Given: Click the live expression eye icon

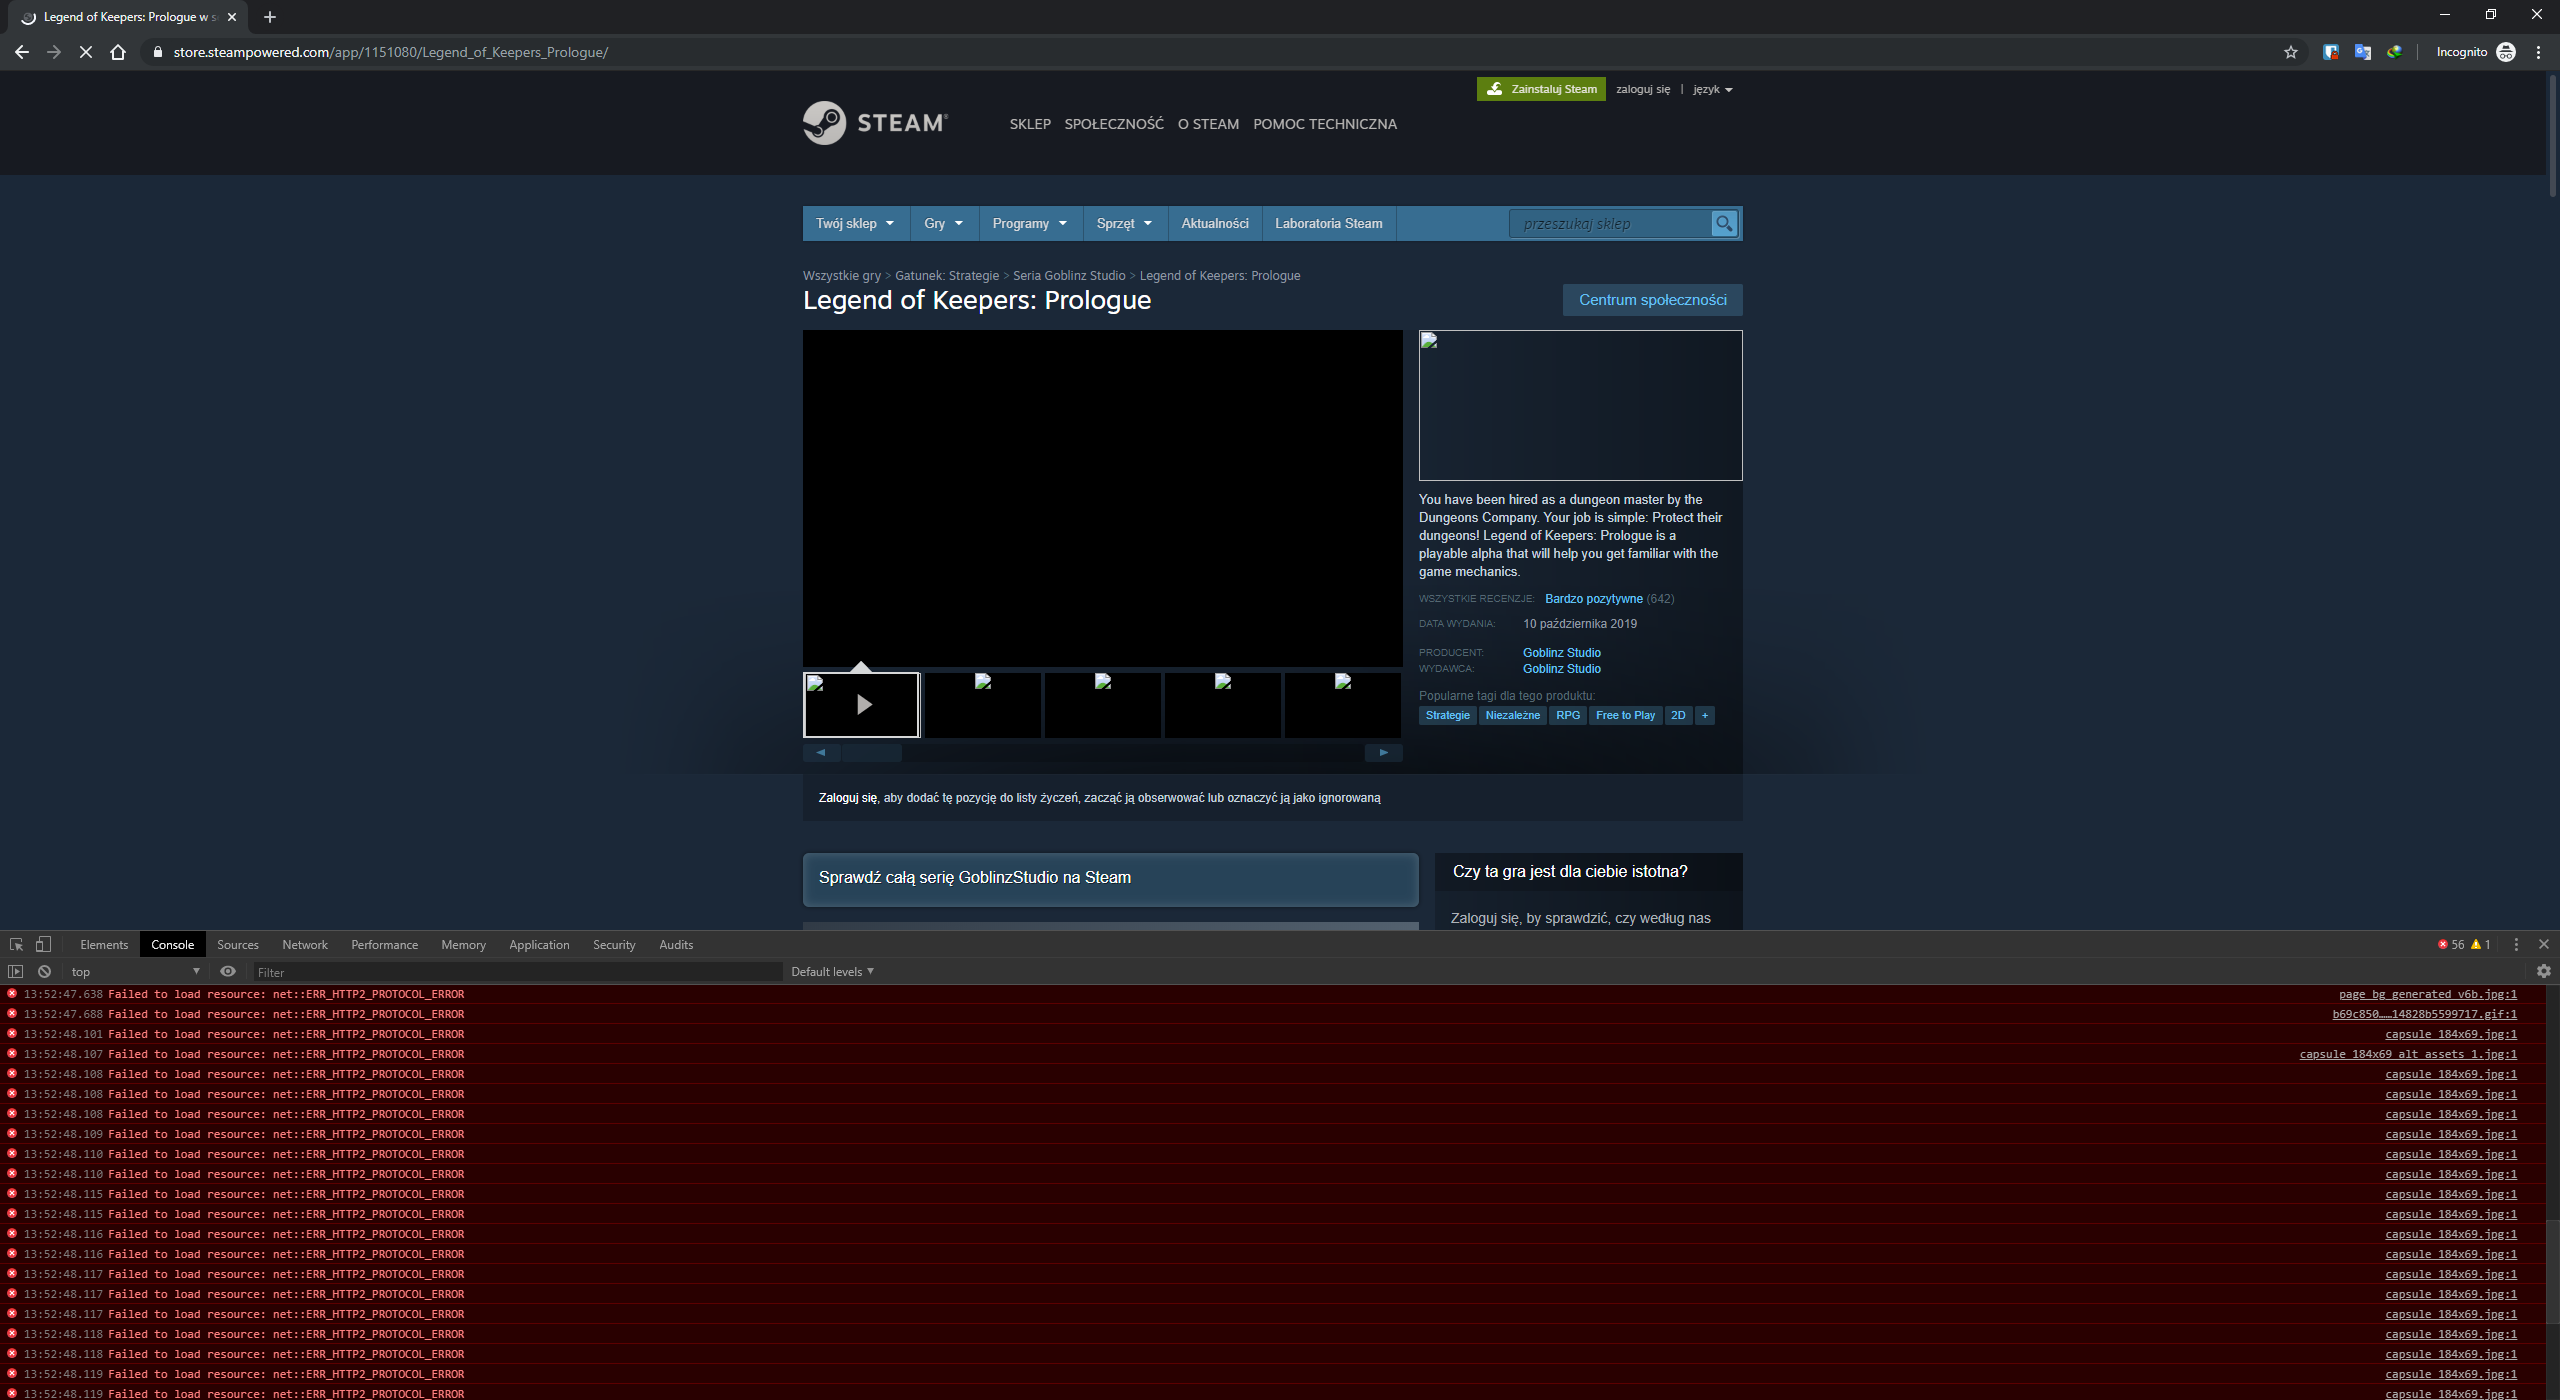Looking at the screenshot, I should [x=228, y=971].
